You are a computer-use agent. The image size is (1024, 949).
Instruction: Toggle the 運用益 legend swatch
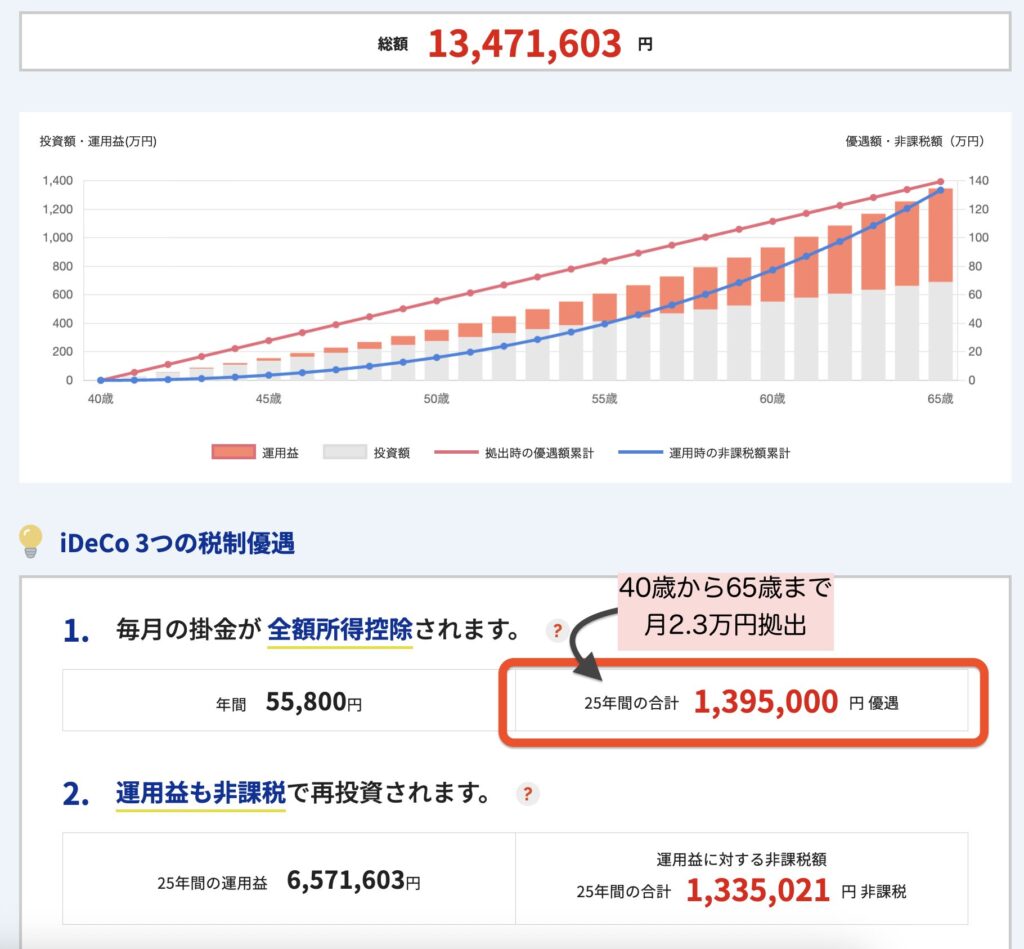coord(233,453)
